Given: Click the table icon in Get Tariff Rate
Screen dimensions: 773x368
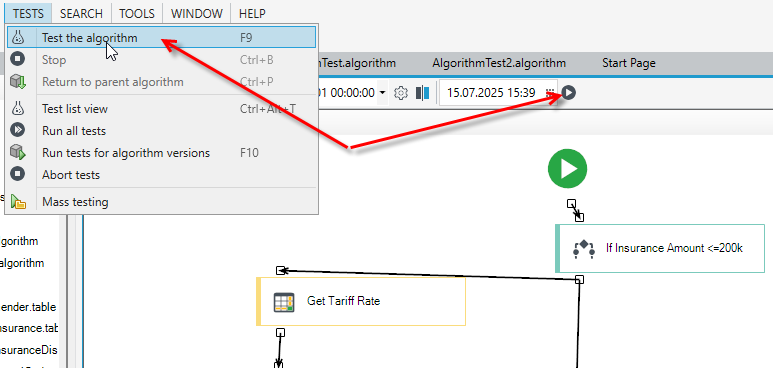Looking at the screenshot, I should click(284, 302).
